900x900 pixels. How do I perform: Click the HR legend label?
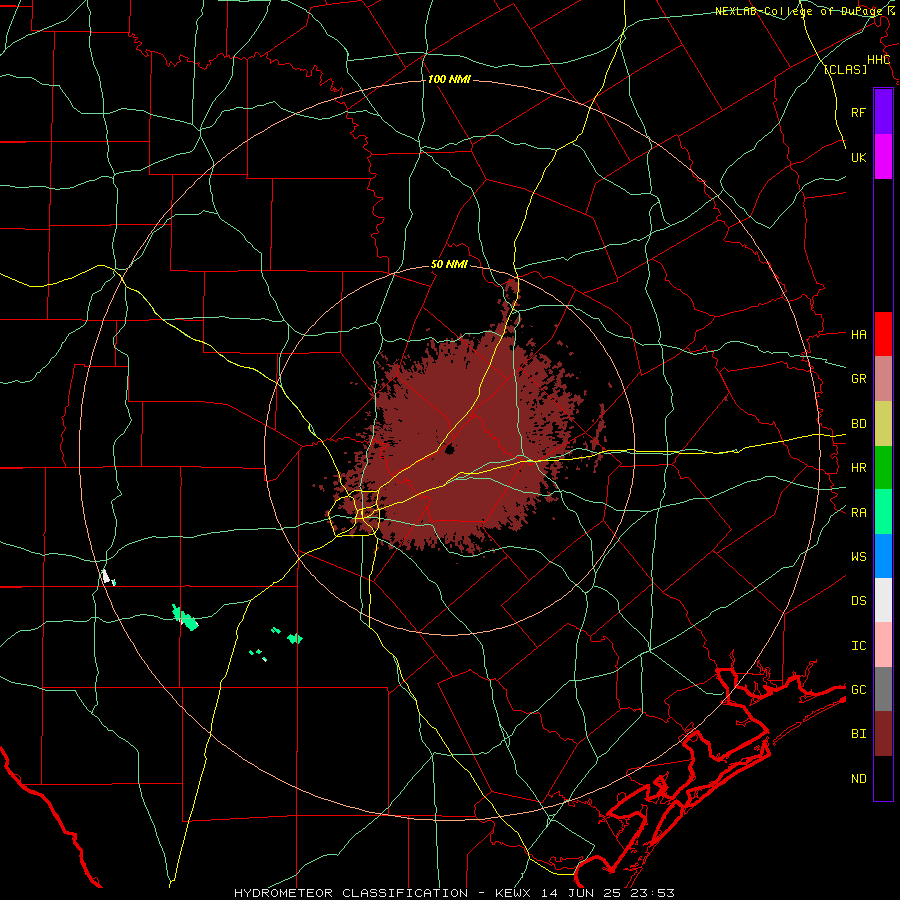[x=858, y=468]
